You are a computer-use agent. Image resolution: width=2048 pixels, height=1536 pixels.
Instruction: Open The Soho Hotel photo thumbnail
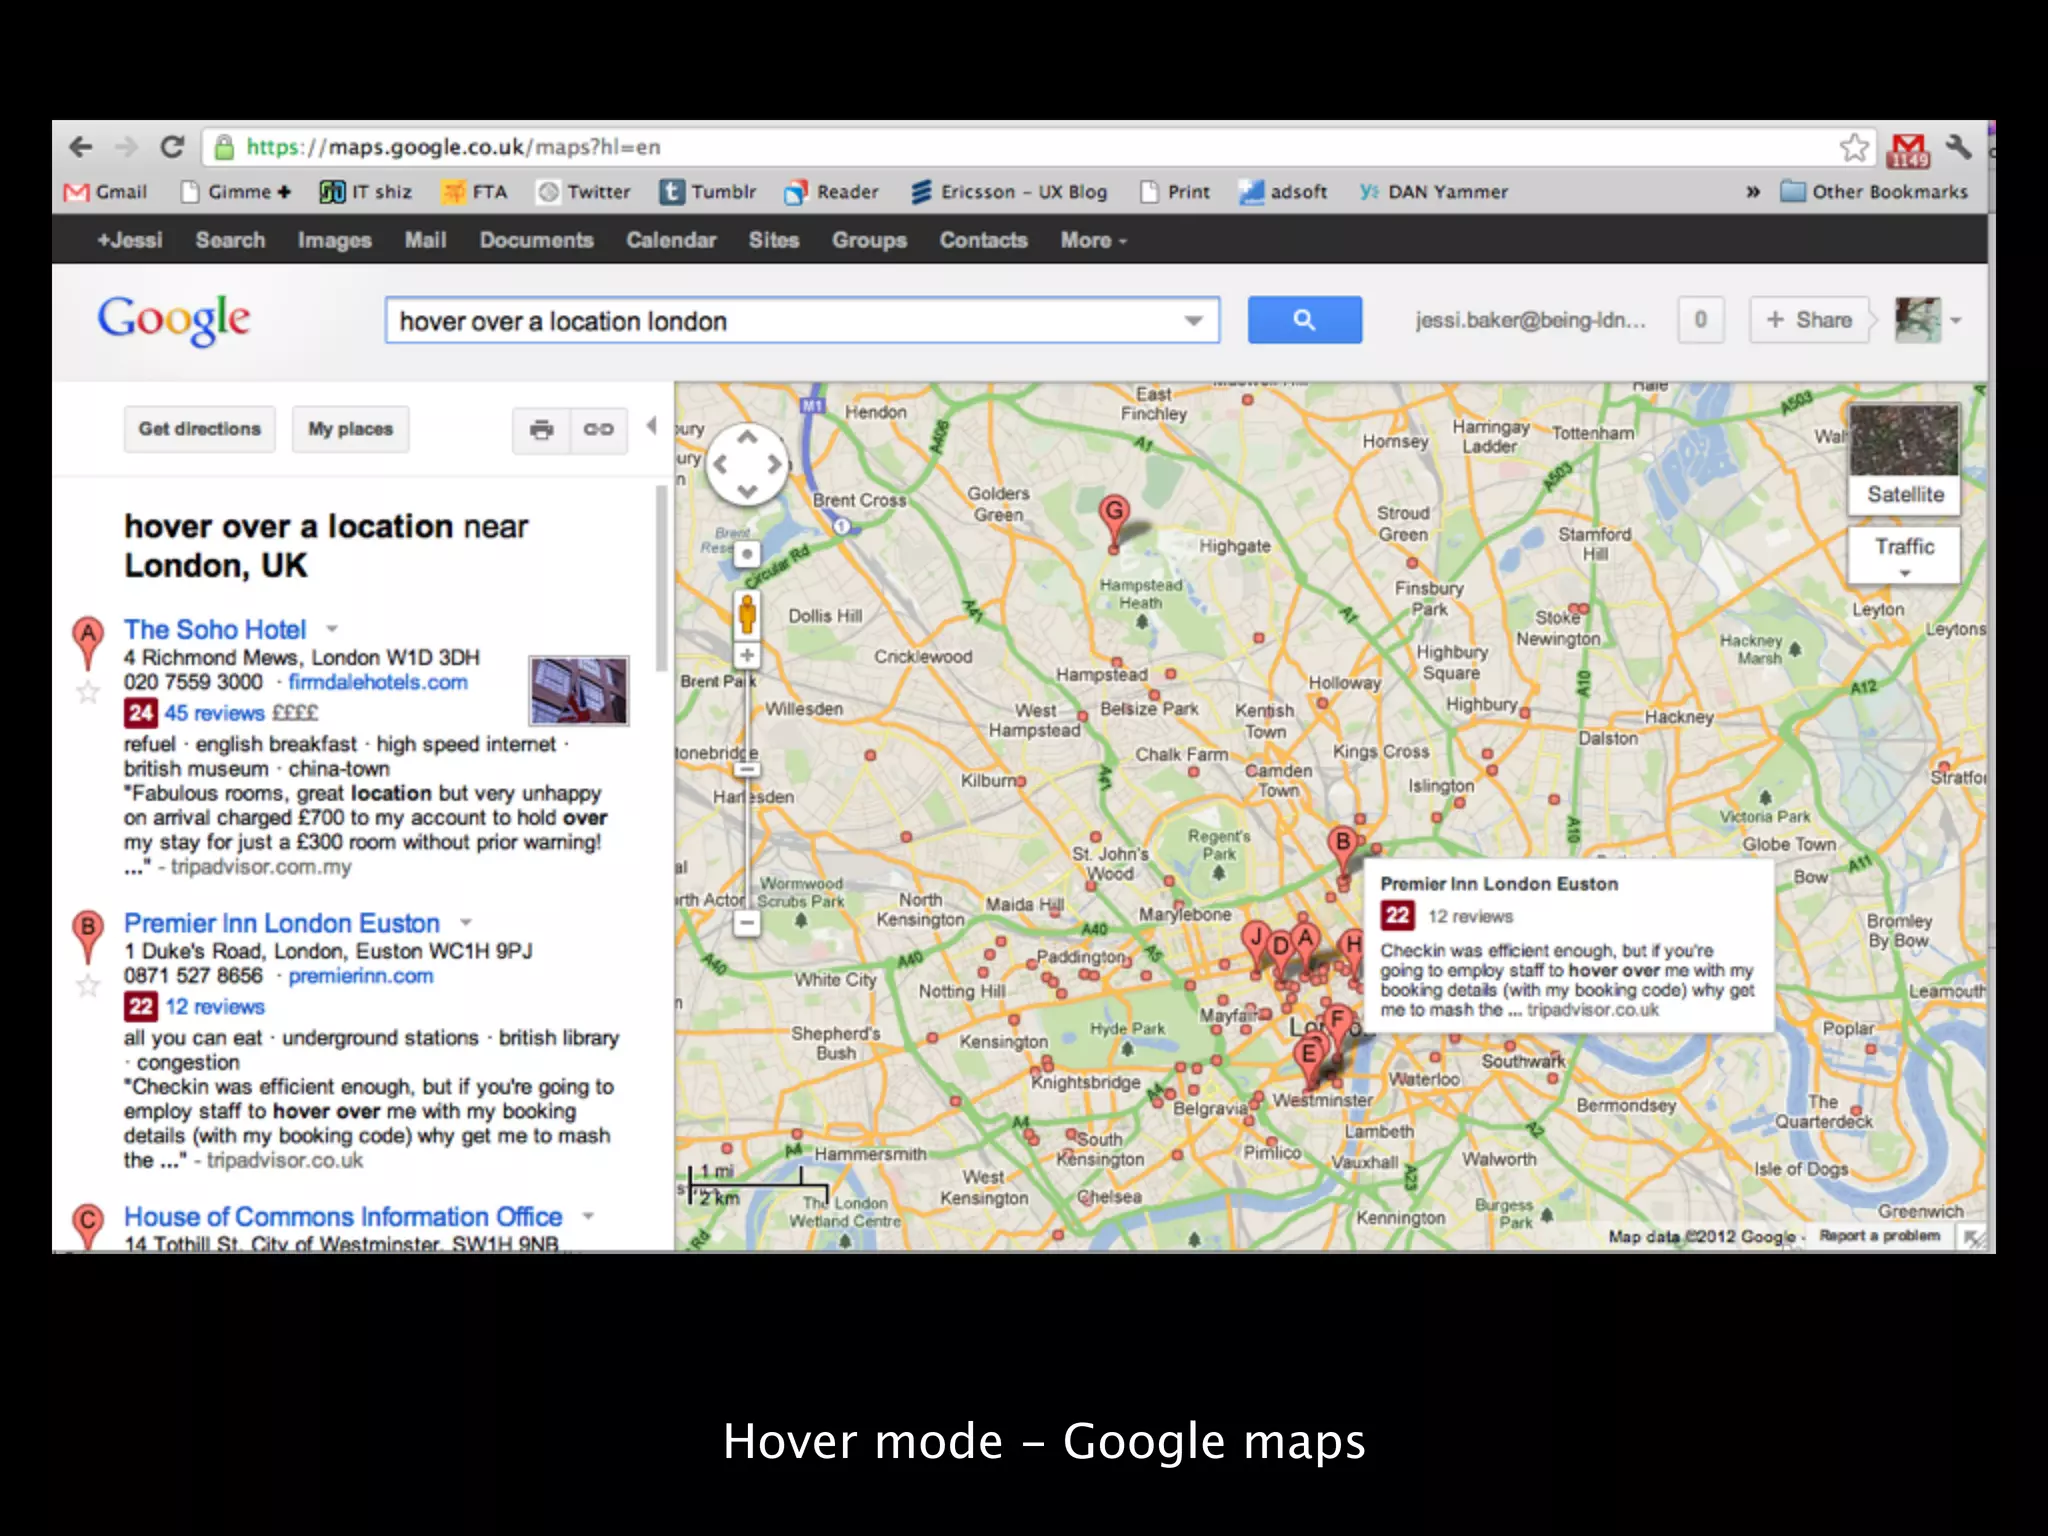pyautogui.click(x=578, y=691)
